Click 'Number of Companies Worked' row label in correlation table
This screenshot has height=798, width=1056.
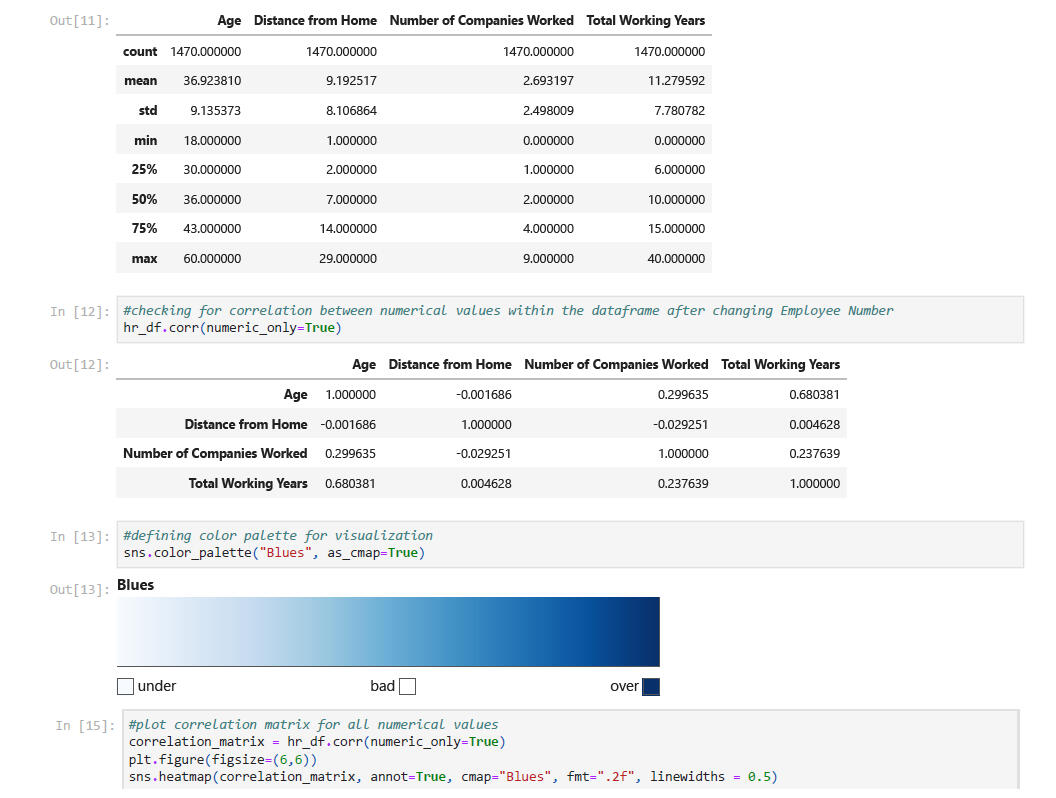tap(216, 454)
